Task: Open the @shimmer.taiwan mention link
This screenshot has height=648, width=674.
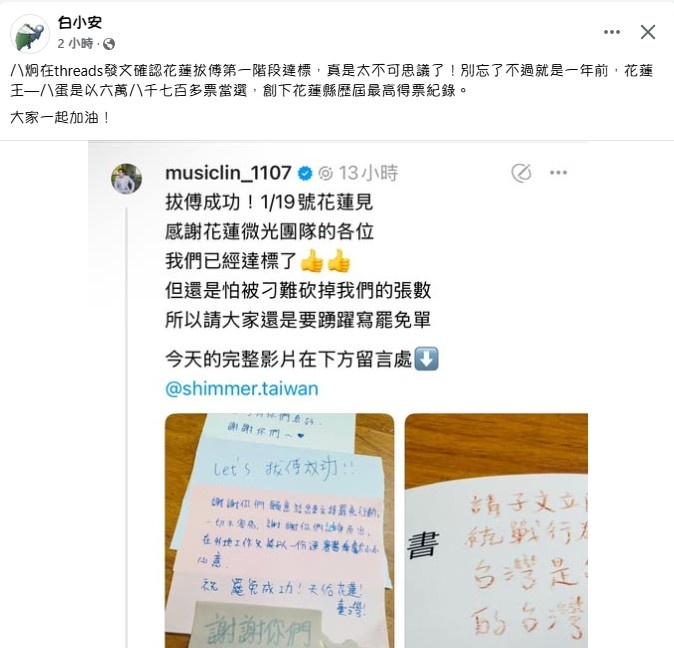Action: tap(242, 389)
